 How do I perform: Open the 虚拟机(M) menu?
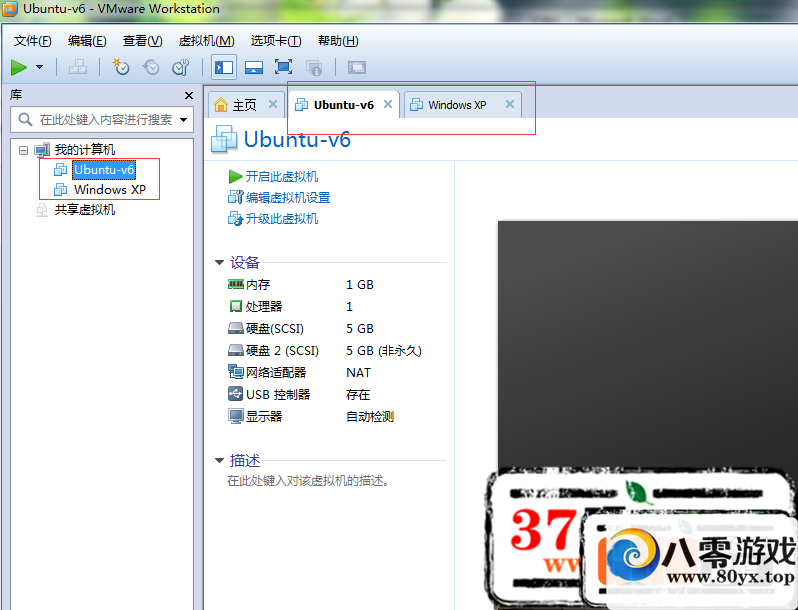click(206, 41)
